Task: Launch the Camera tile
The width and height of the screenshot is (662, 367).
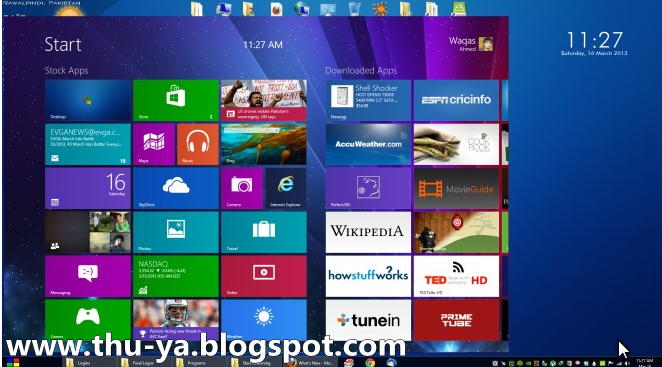Action: tap(241, 188)
